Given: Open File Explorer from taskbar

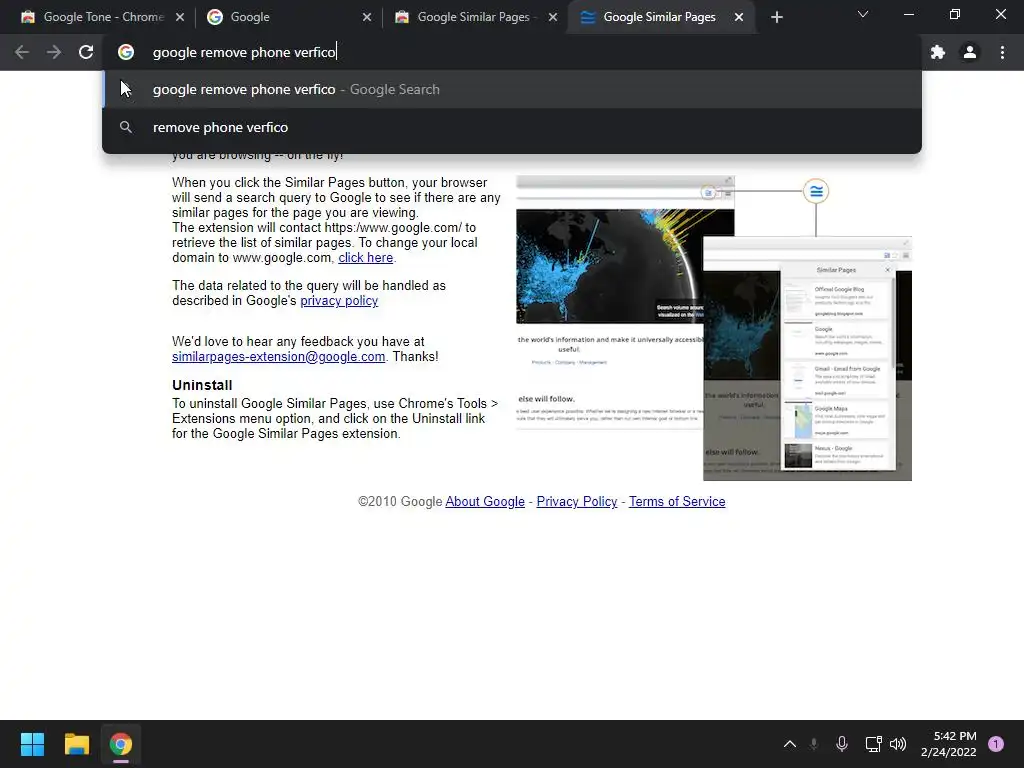Looking at the screenshot, I should (76, 744).
